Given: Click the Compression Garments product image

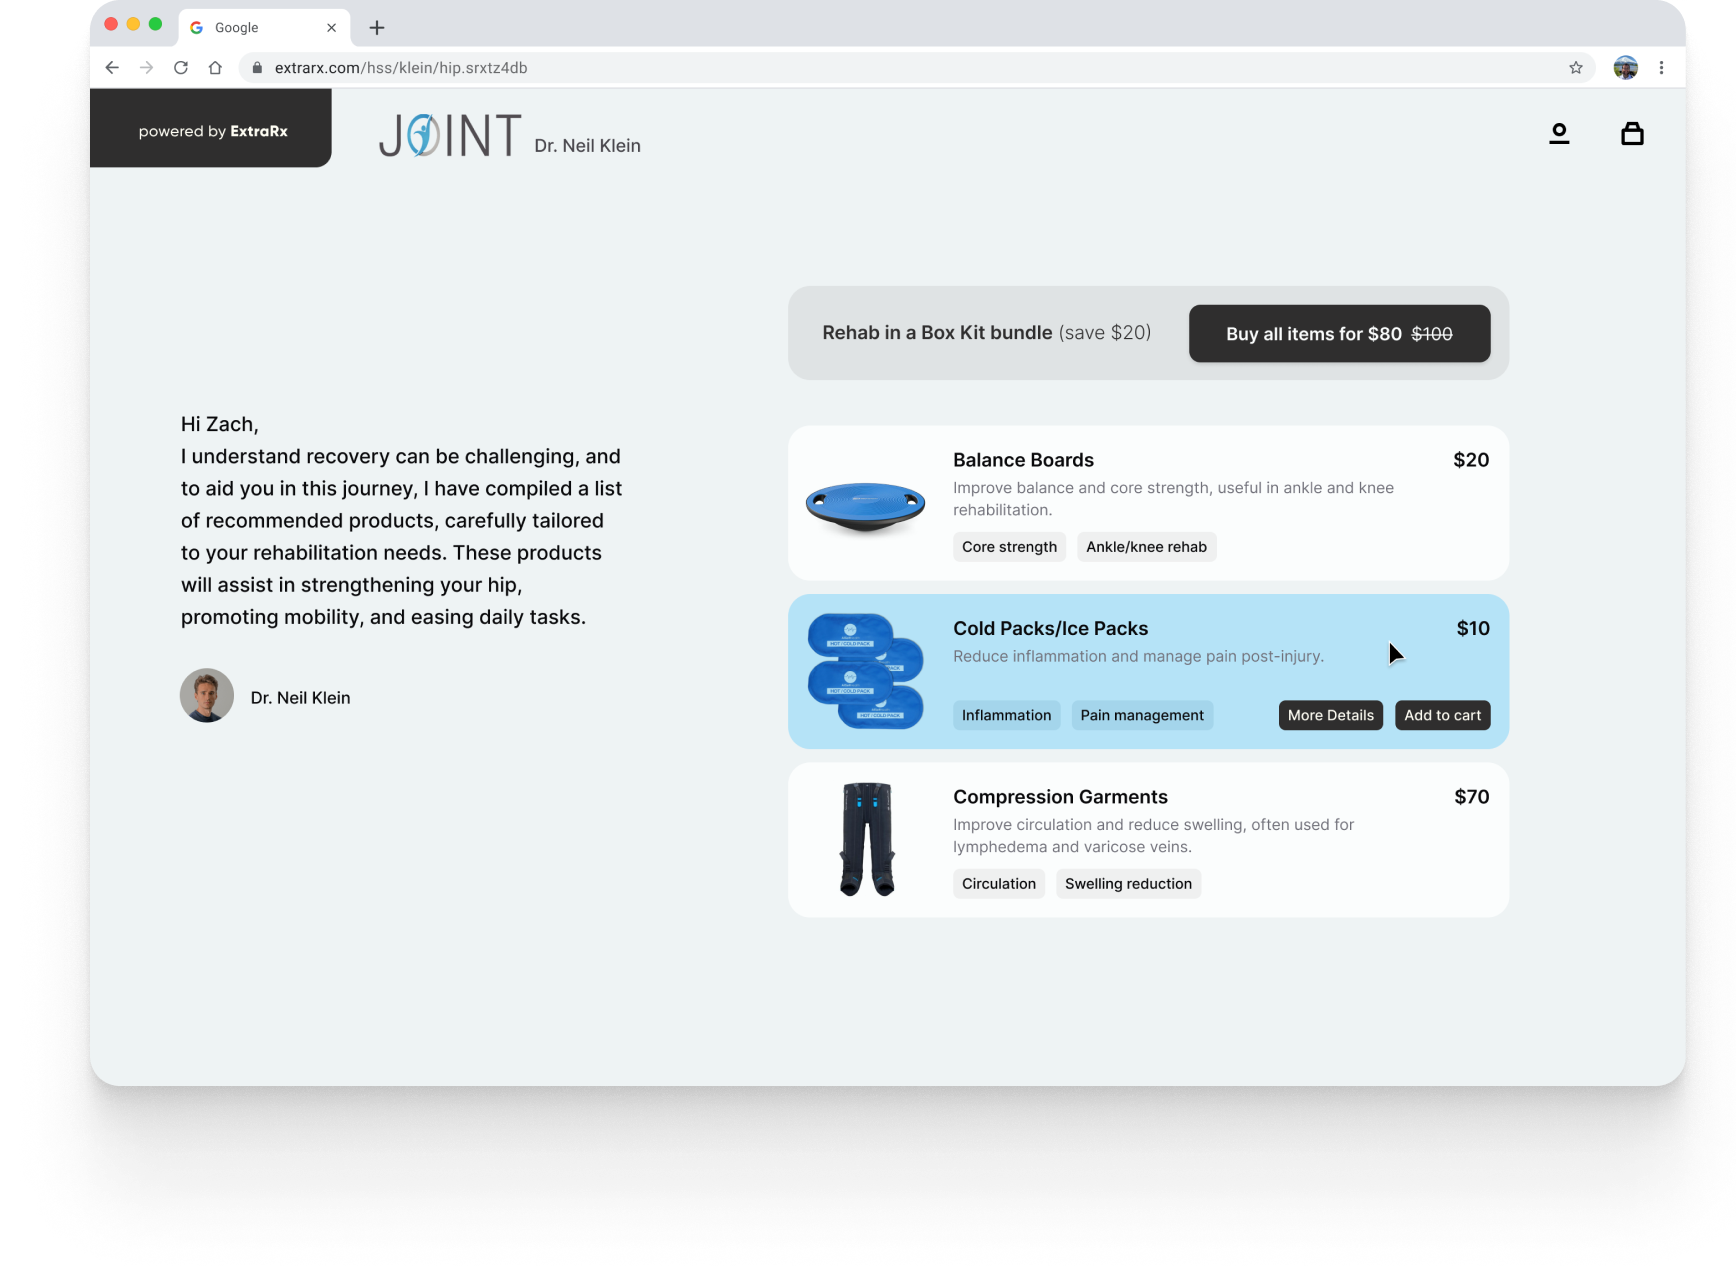Looking at the screenshot, I should coord(867,839).
